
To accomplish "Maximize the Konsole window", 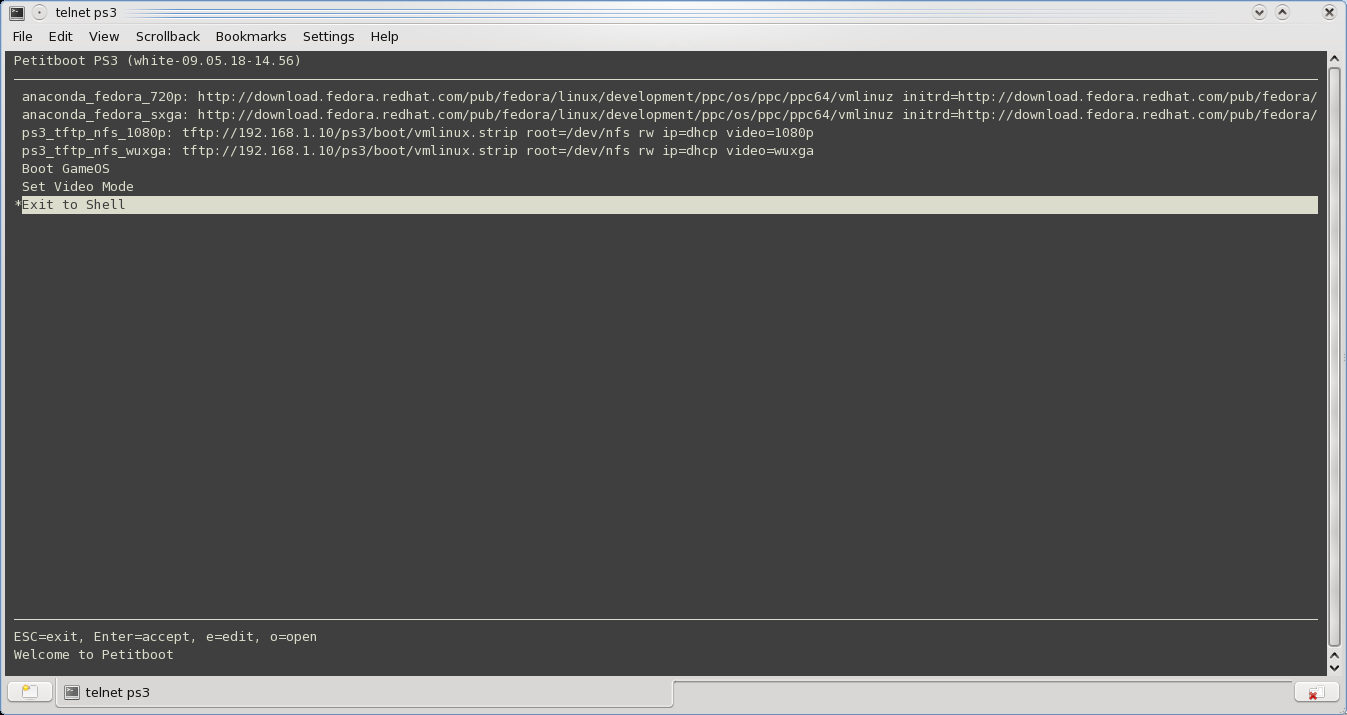I will 1282,12.
